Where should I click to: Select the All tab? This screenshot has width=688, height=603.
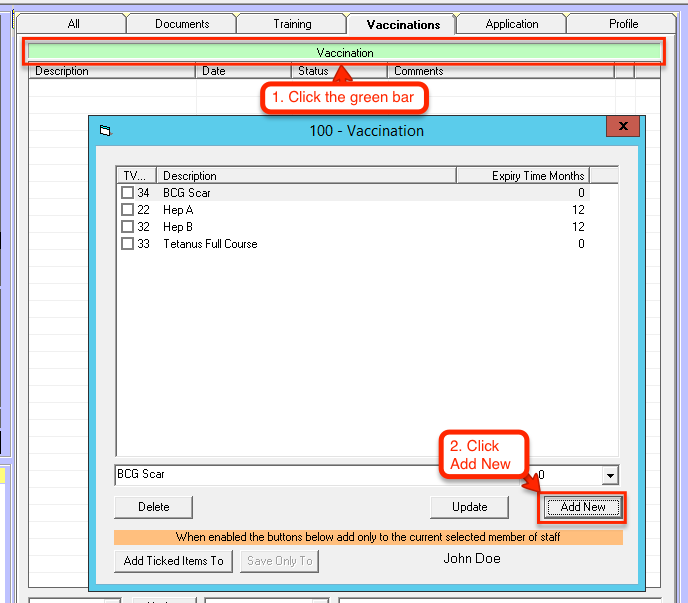74,24
